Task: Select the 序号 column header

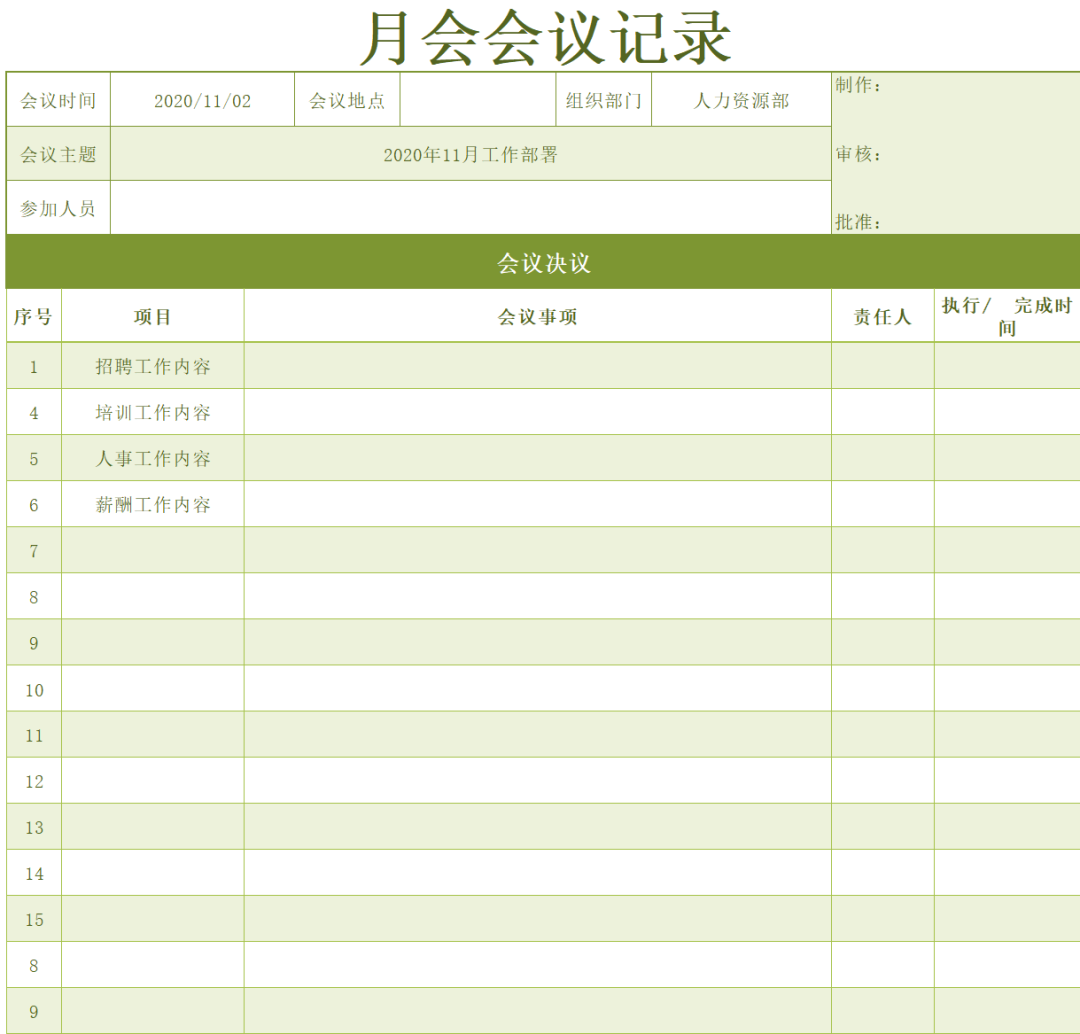Action: (x=34, y=316)
